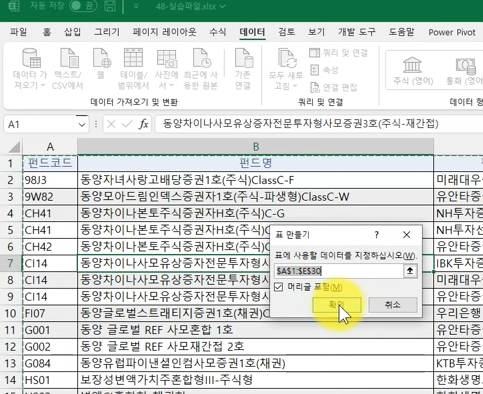Click cell 동양 글로벌 REF 사모재간접 2호
Image resolution: width=483 pixels, height=394 pixels.
(x=256, y=347)
